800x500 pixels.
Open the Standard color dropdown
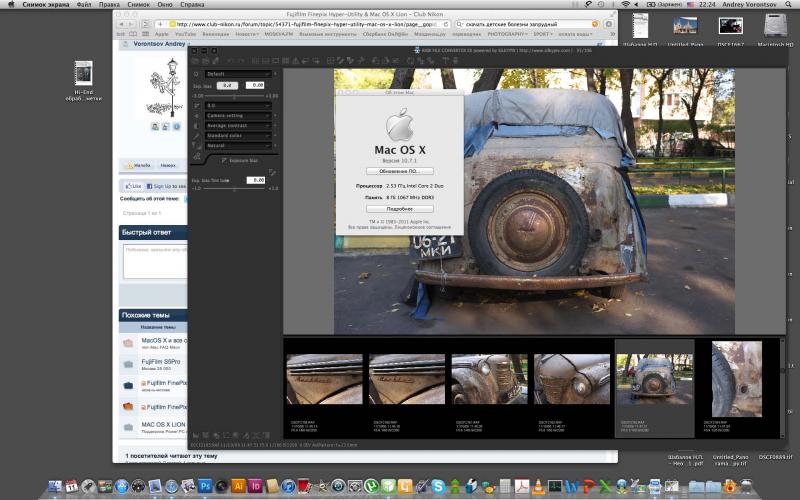pos(237,136)
